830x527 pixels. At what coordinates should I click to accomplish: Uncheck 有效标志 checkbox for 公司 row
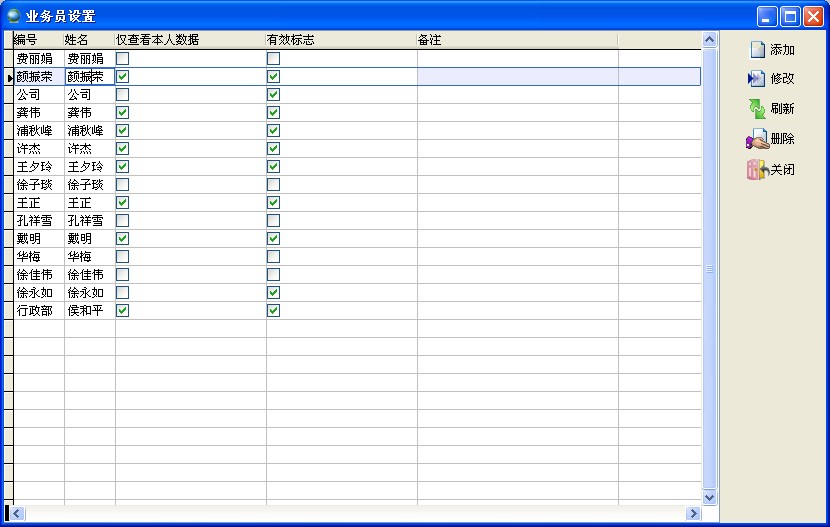pos(273,95)
